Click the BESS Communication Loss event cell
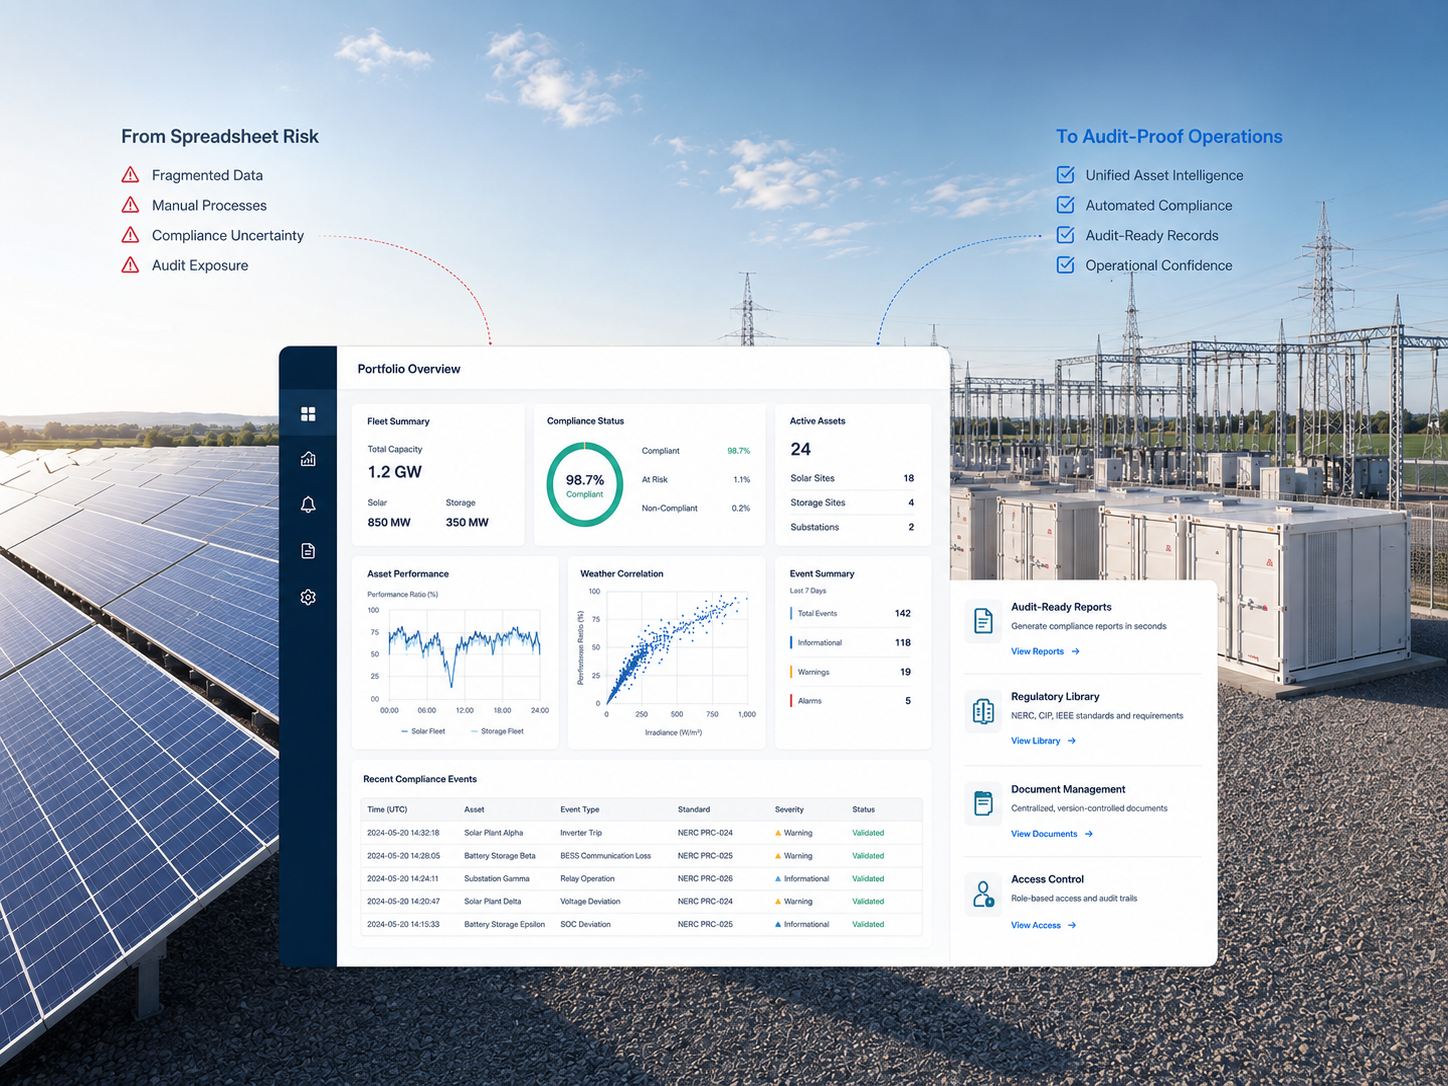 606,856
